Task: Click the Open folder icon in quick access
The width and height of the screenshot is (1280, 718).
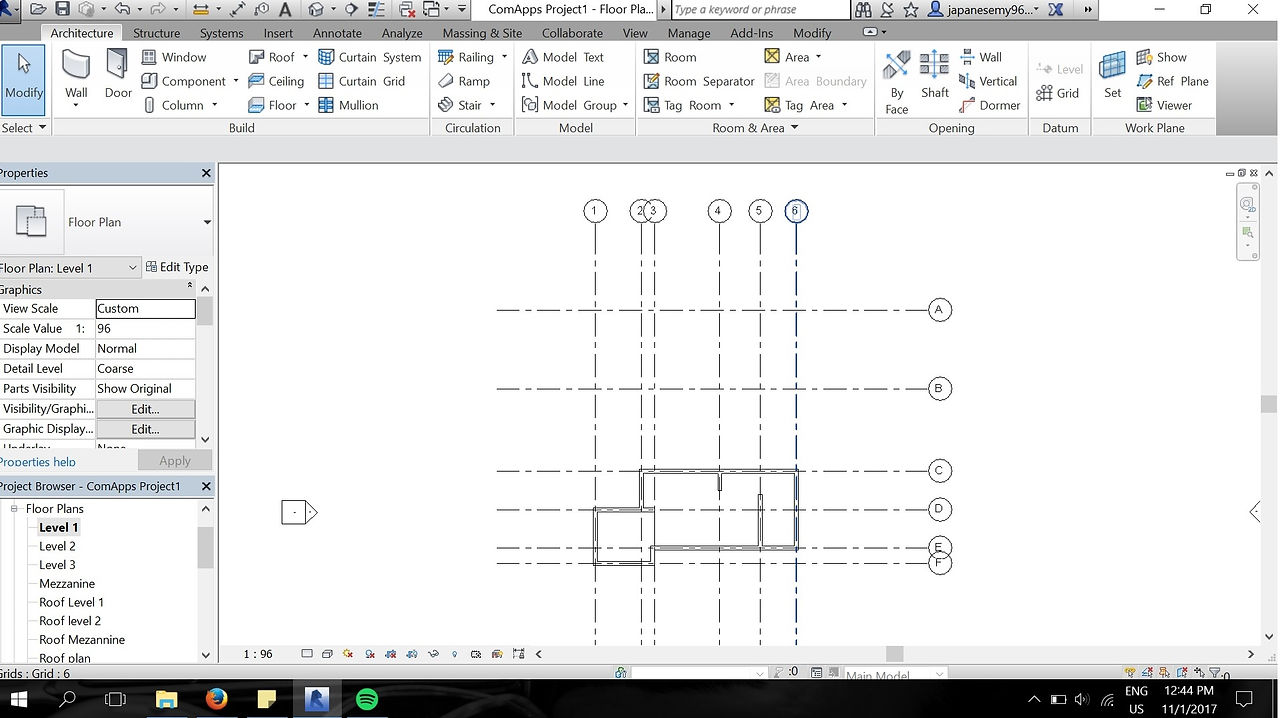Action: point(38,9)
